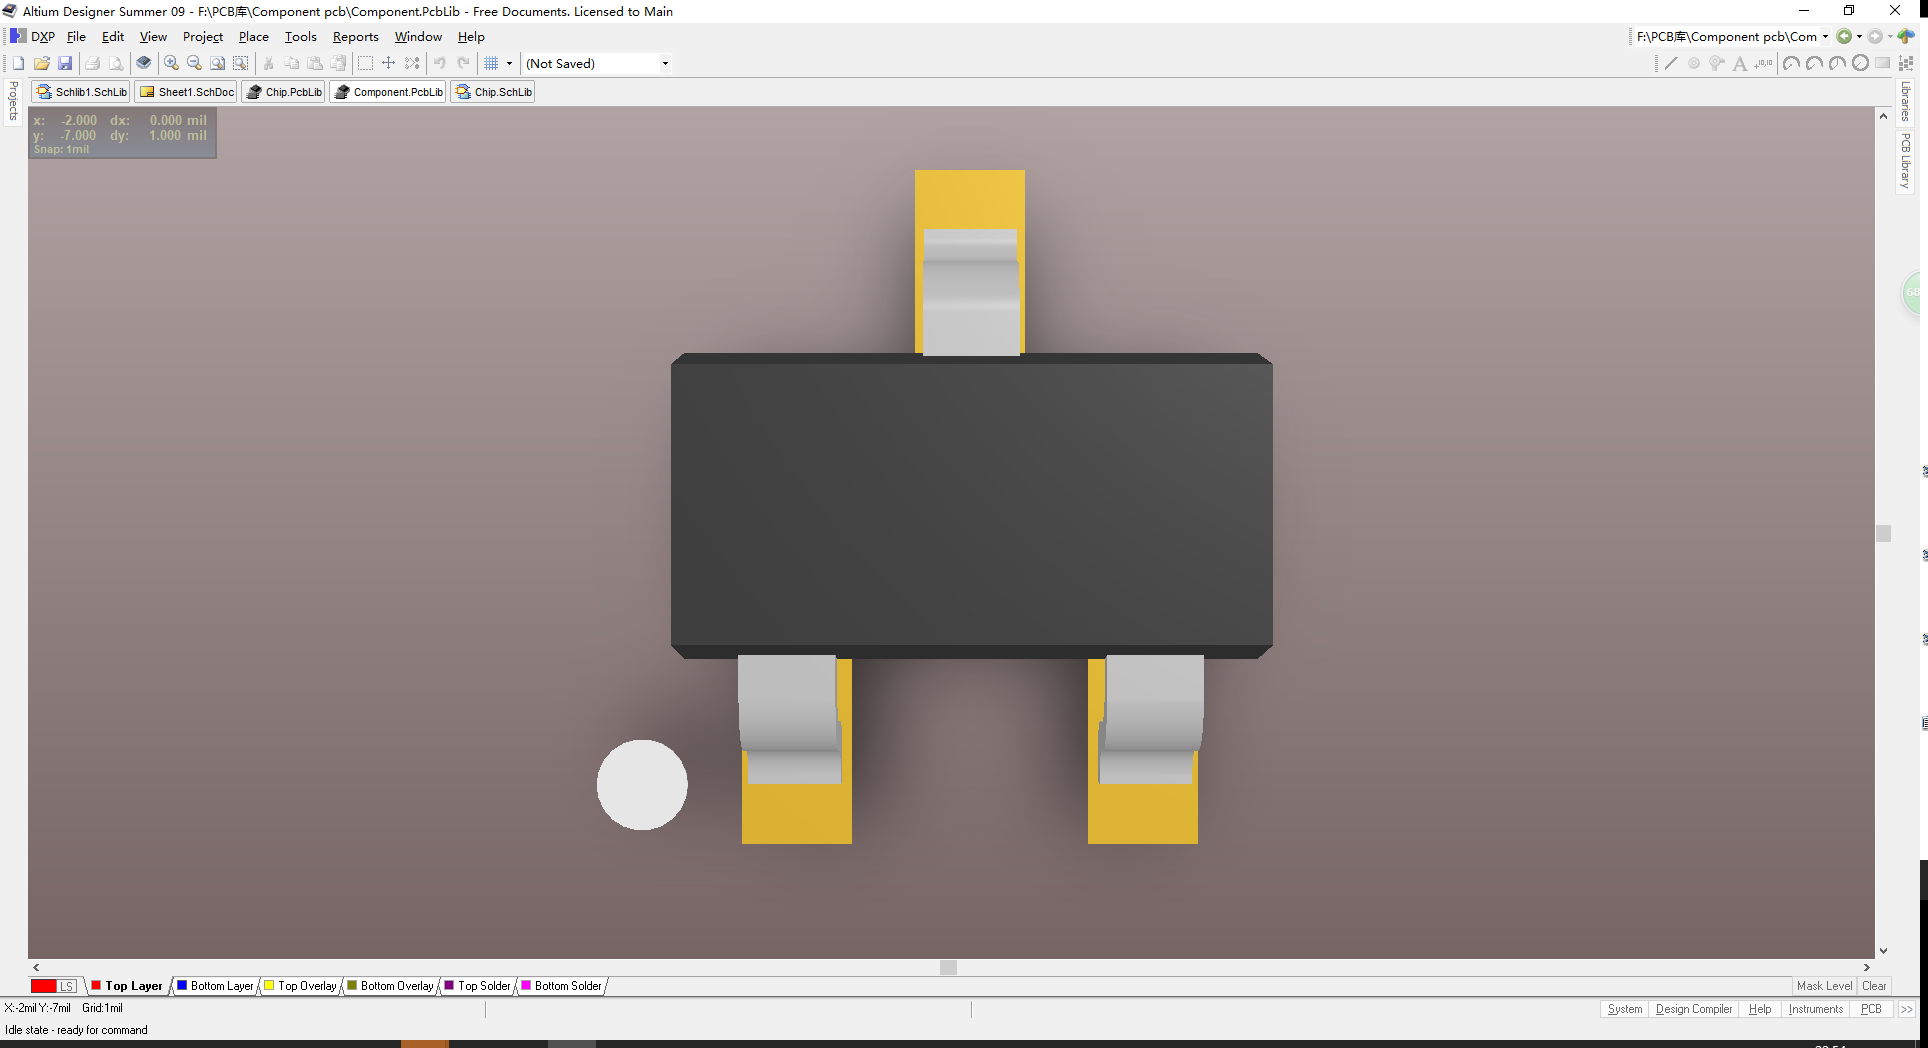Screen dimensions: 1928x1048
Task: Click the Copy icon in toolbar
Action: 292,63
